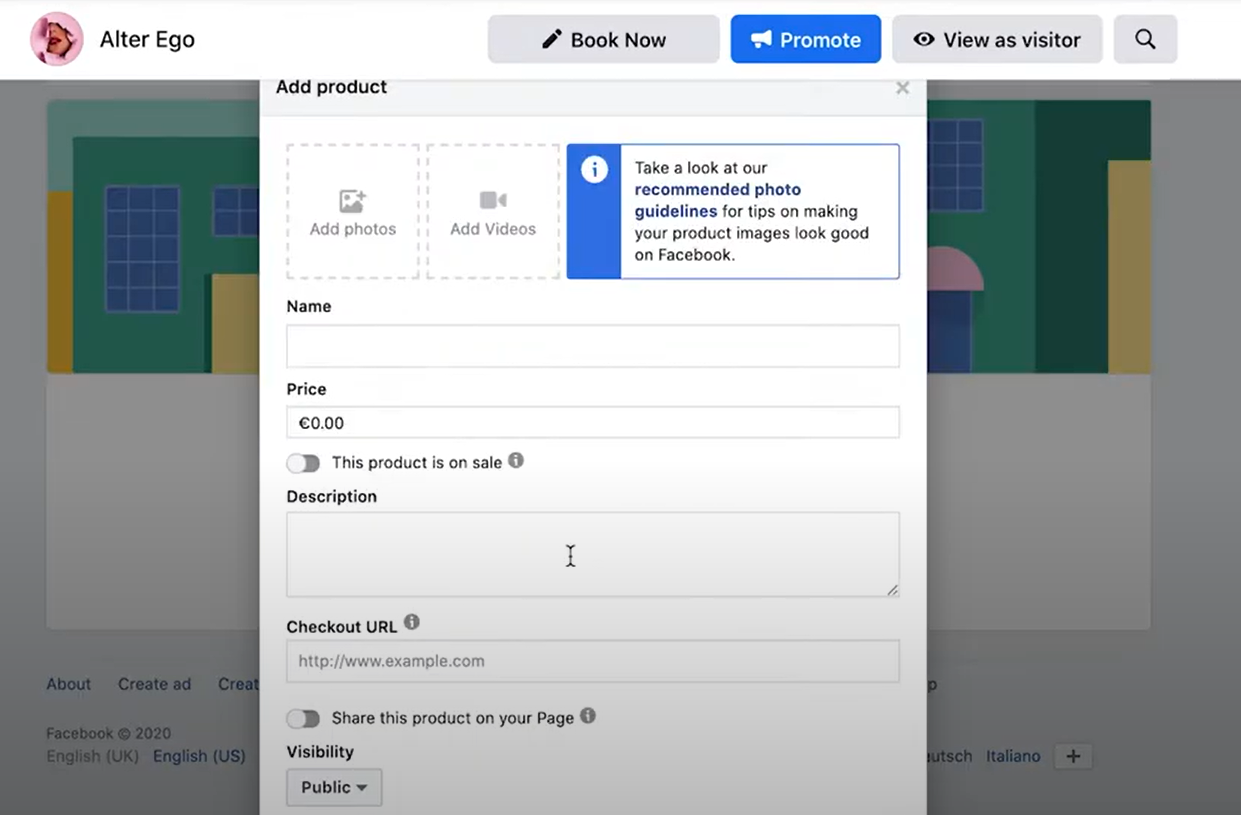Focus the Checkout URL text field
The height and width of the screenshot is (815, 1241).
(592, 661)
